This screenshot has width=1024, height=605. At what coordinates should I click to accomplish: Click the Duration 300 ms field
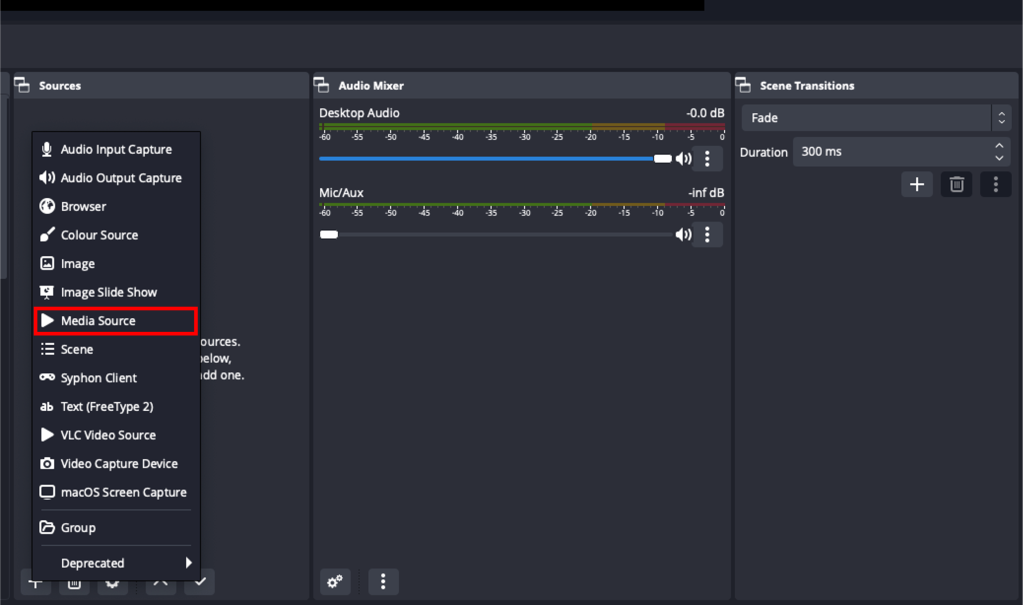tap(901, 152)
